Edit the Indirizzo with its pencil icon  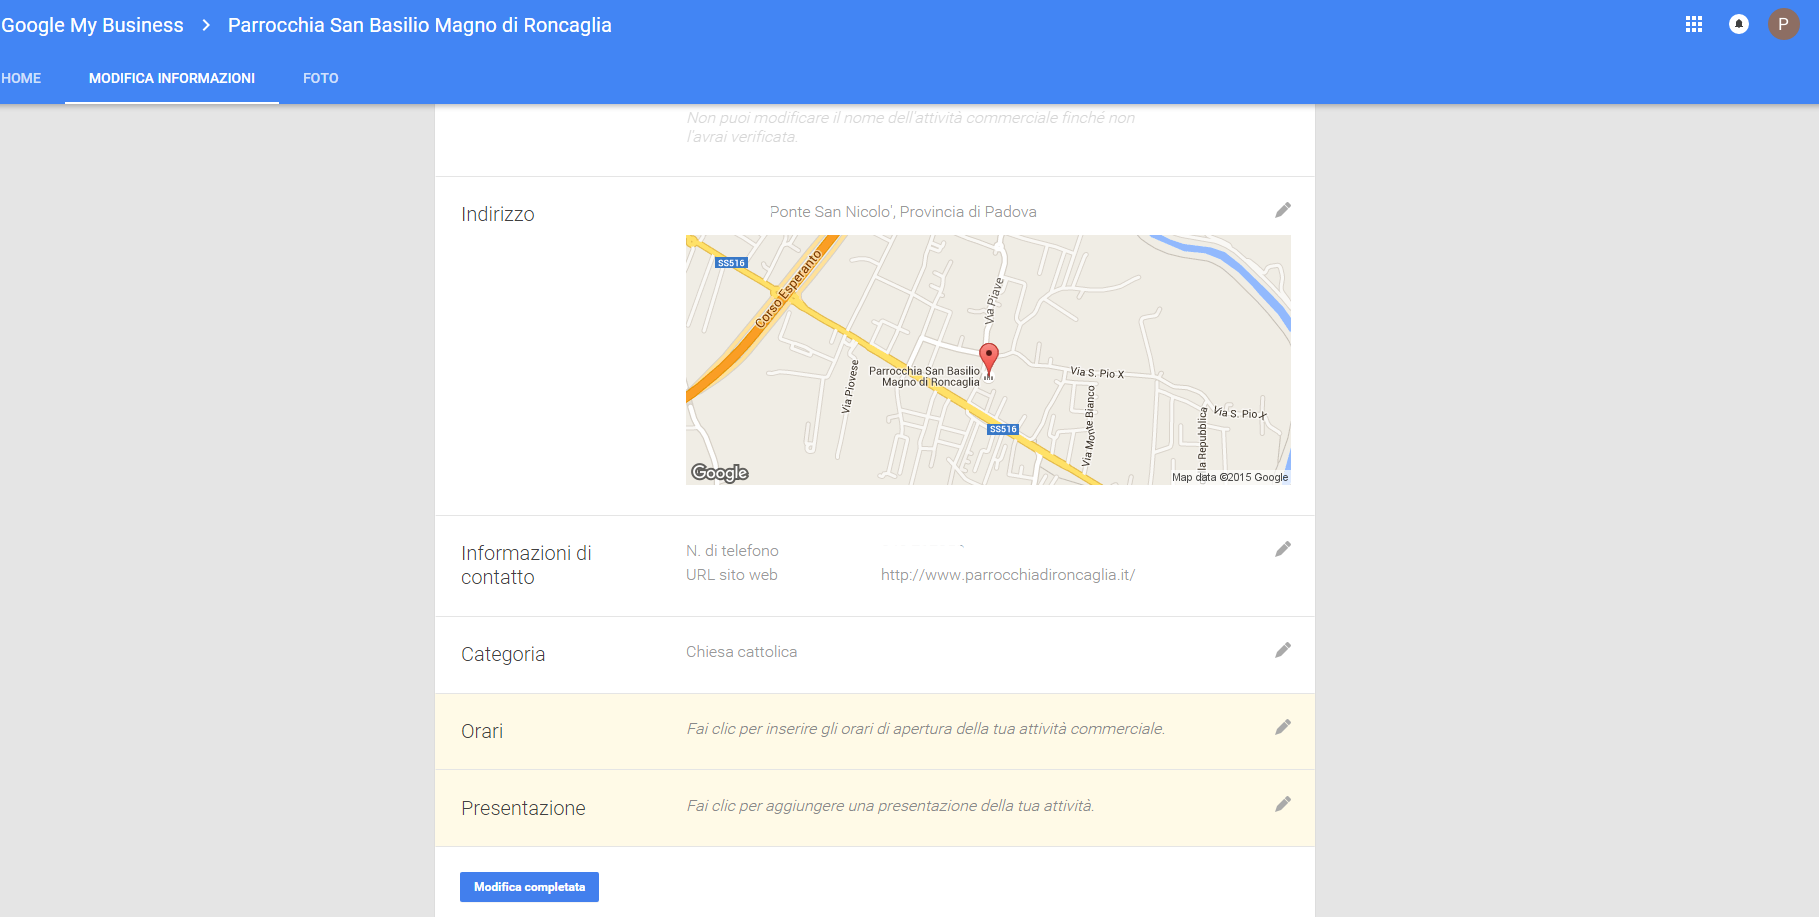[x=1283, y=210]
